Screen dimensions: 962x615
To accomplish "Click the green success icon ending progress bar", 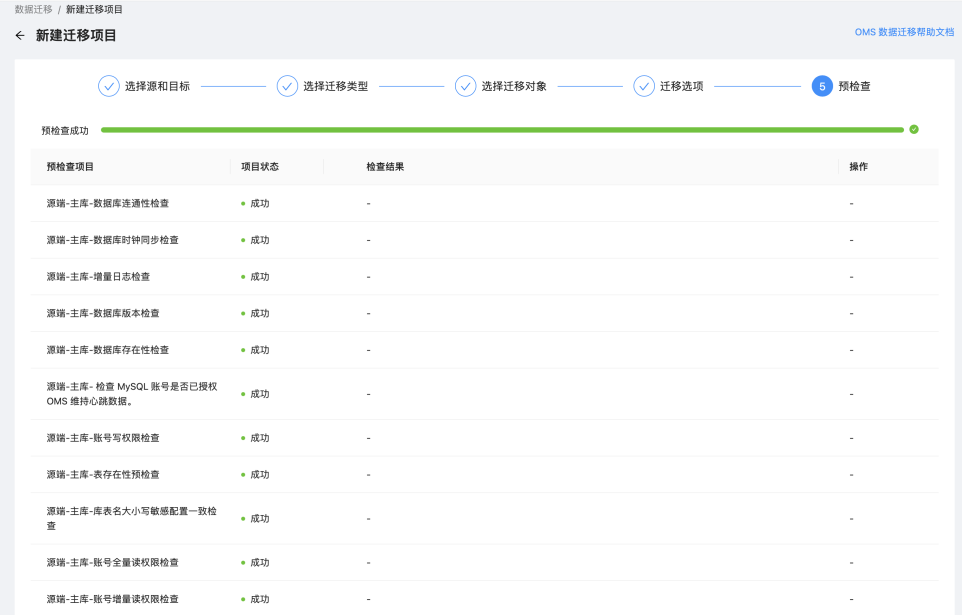I will click(x=914, y=130).
